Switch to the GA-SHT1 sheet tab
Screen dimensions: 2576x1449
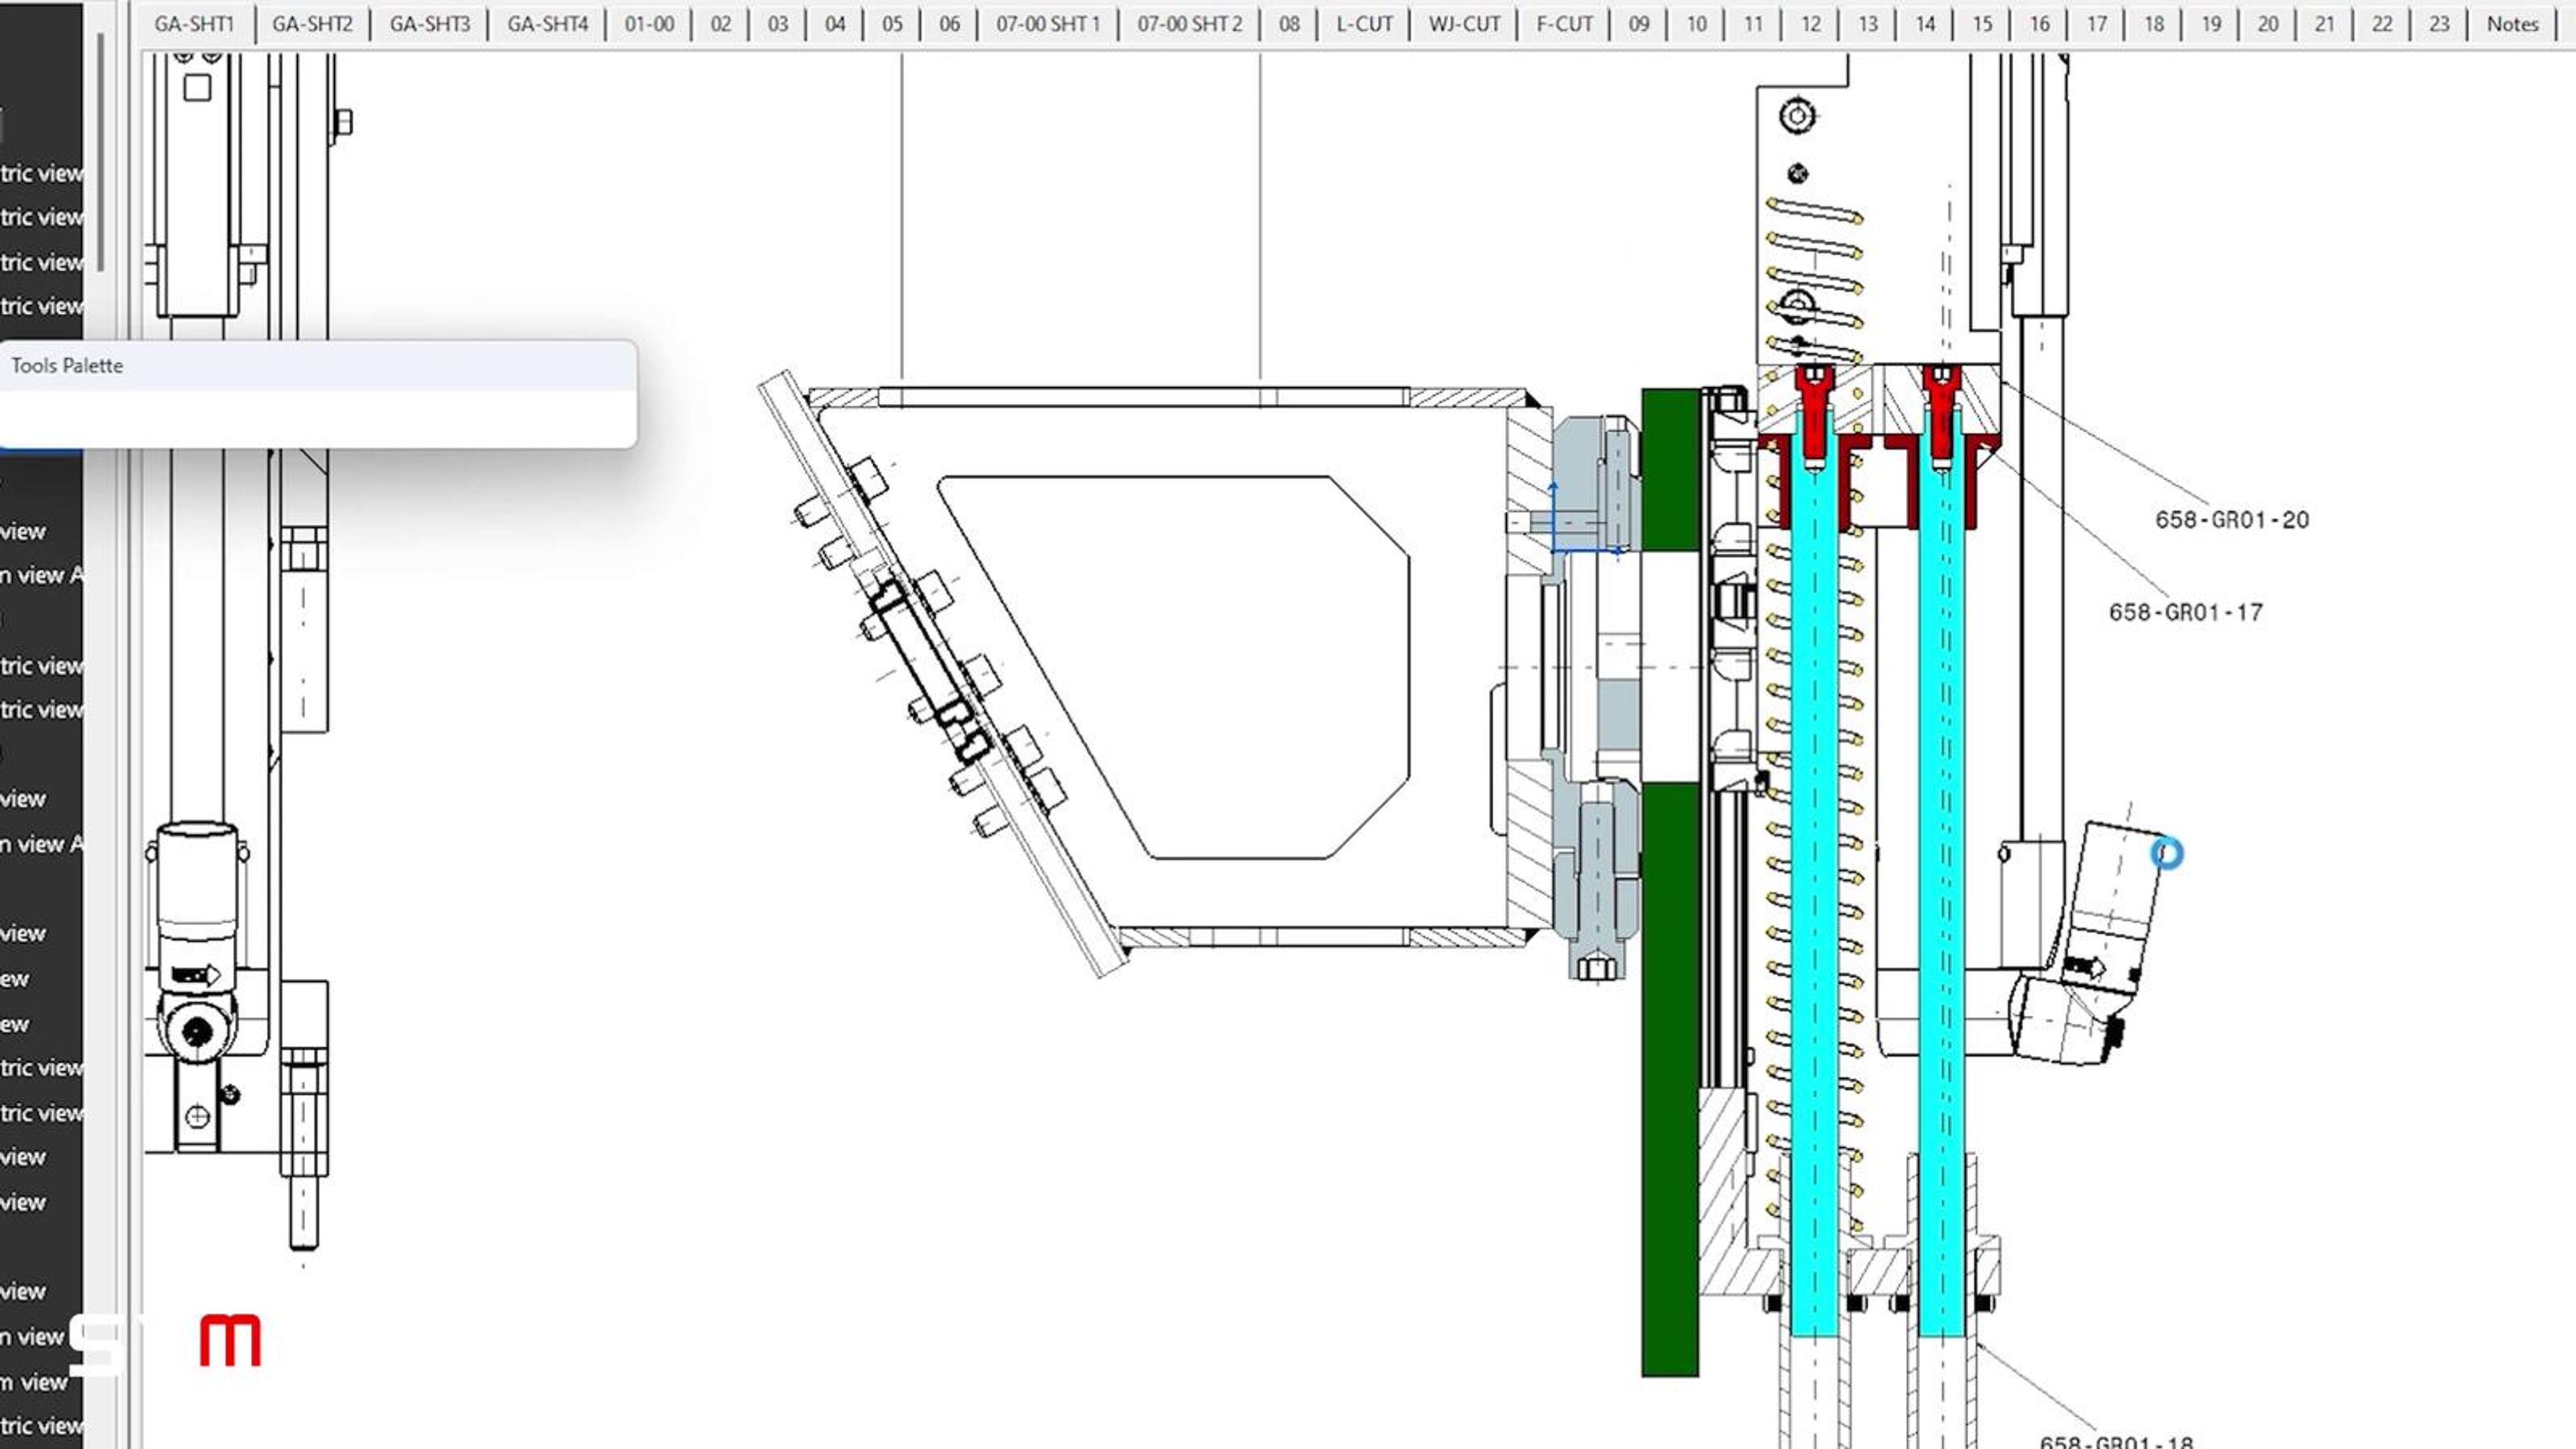pos(194,24)
